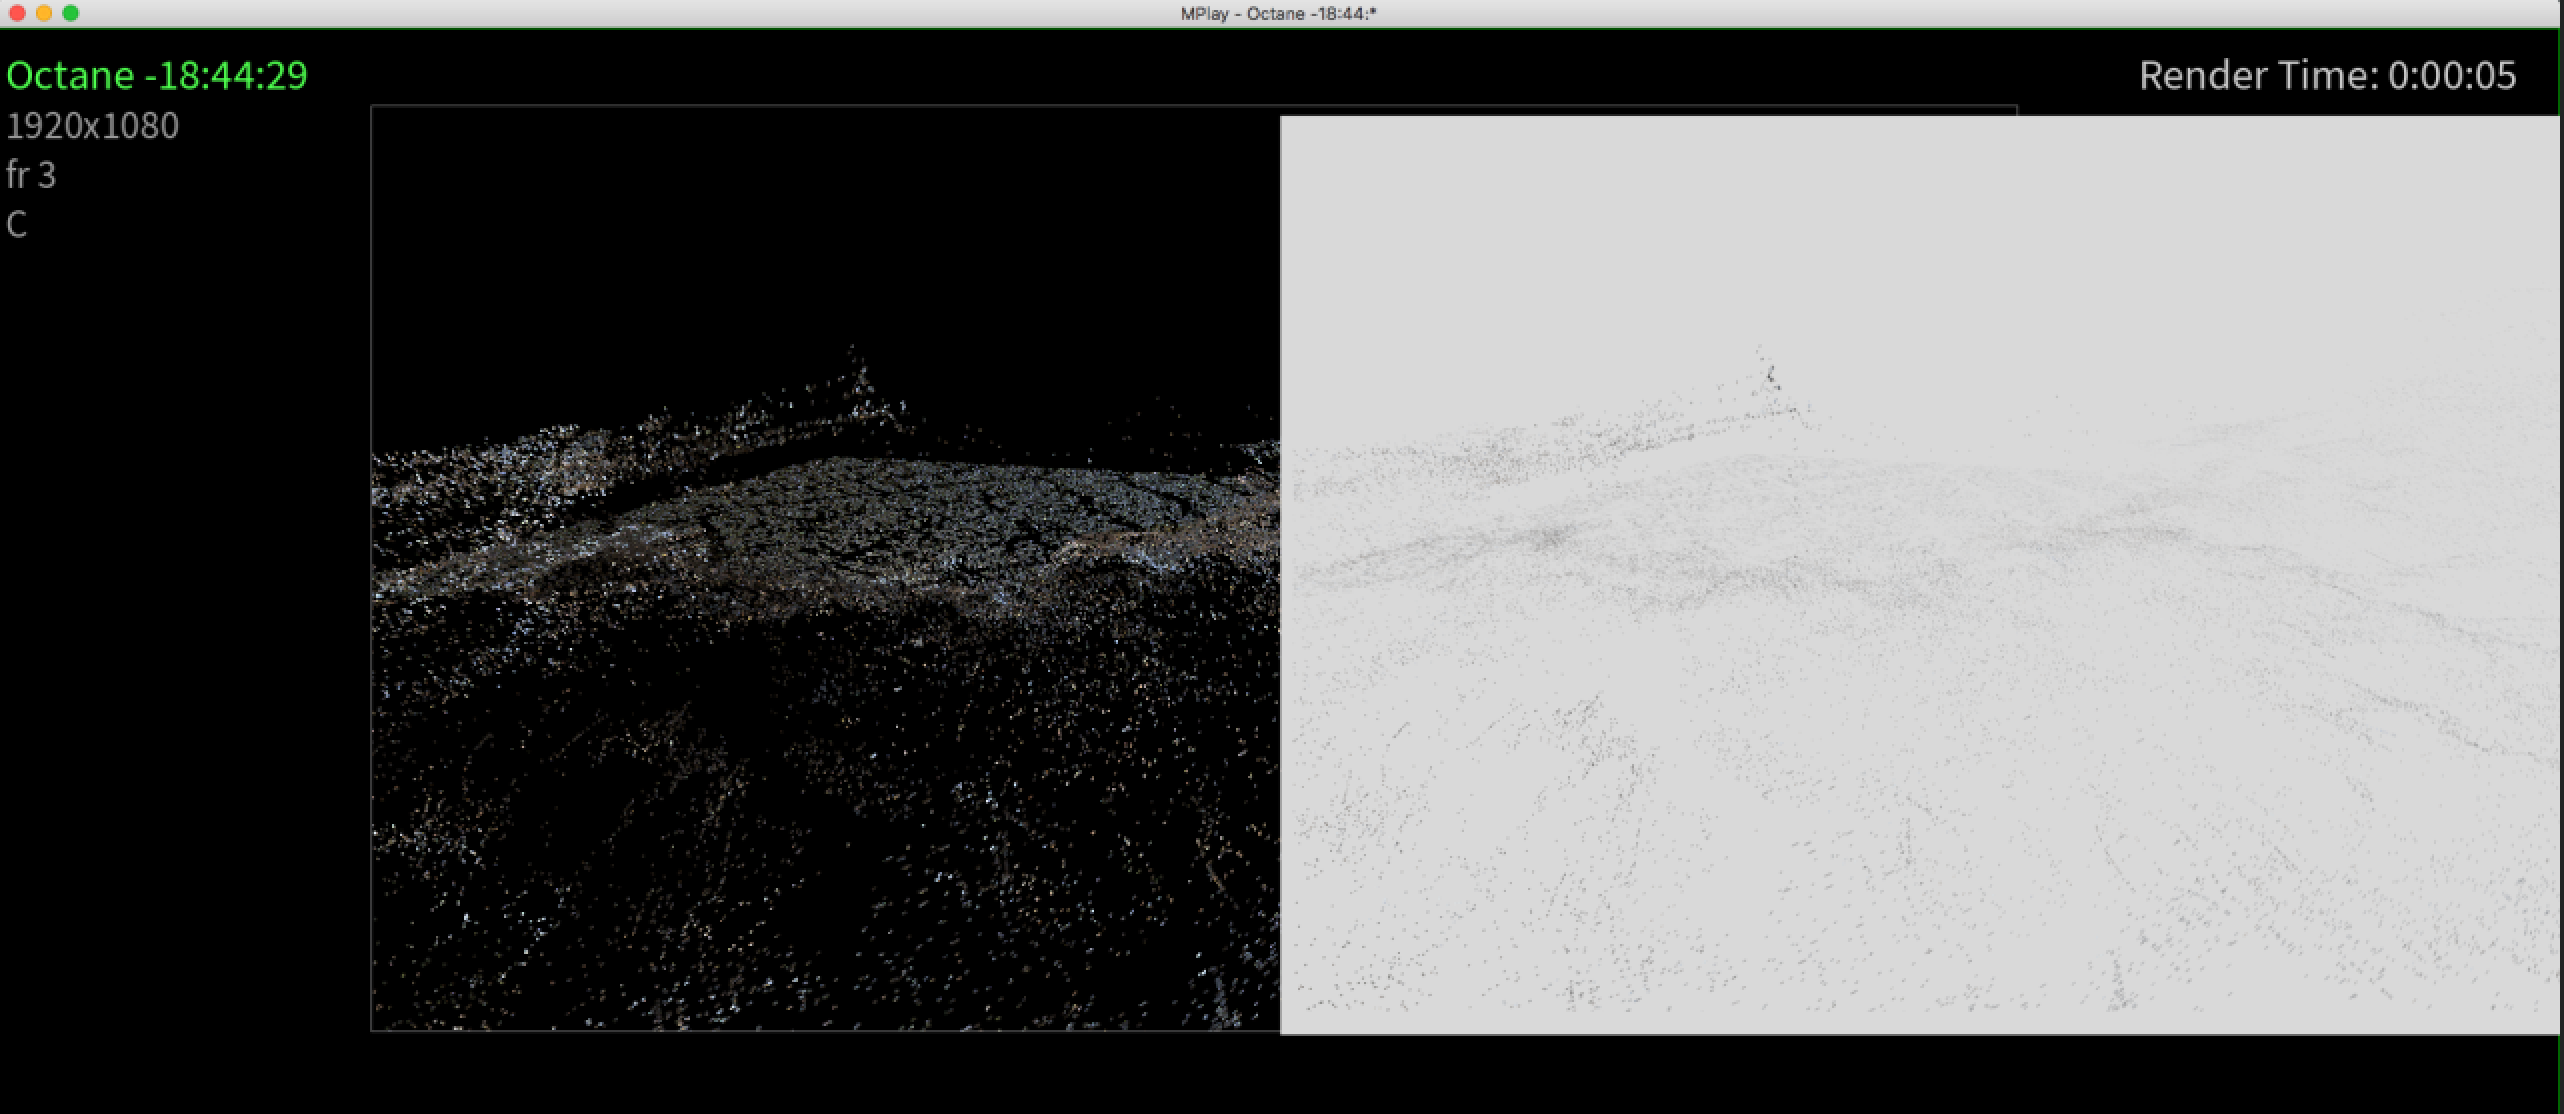Minimize MPlay with the yellow button
The width and height of the screenshot is (2564, 1114).
click(x=44, y=13)
